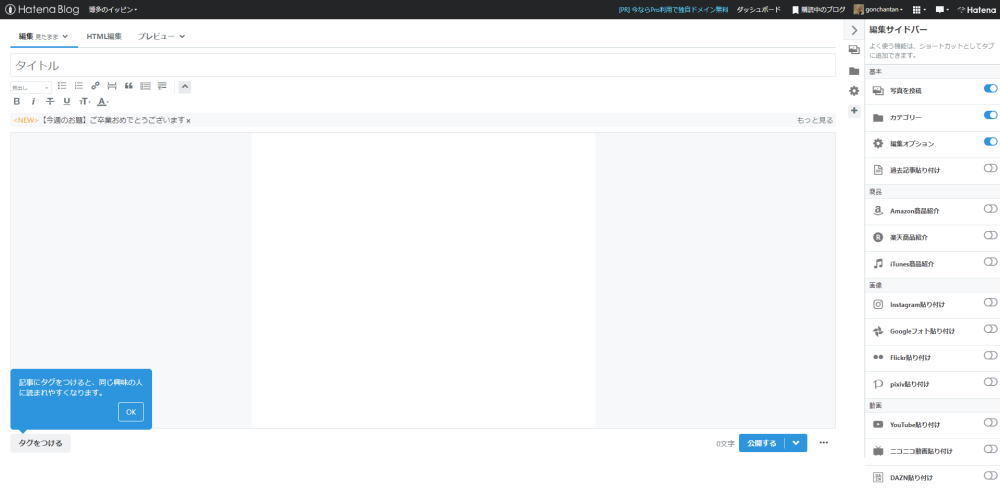Open the Hatena services grid menu
The image size is (1000, 490).
918,10
